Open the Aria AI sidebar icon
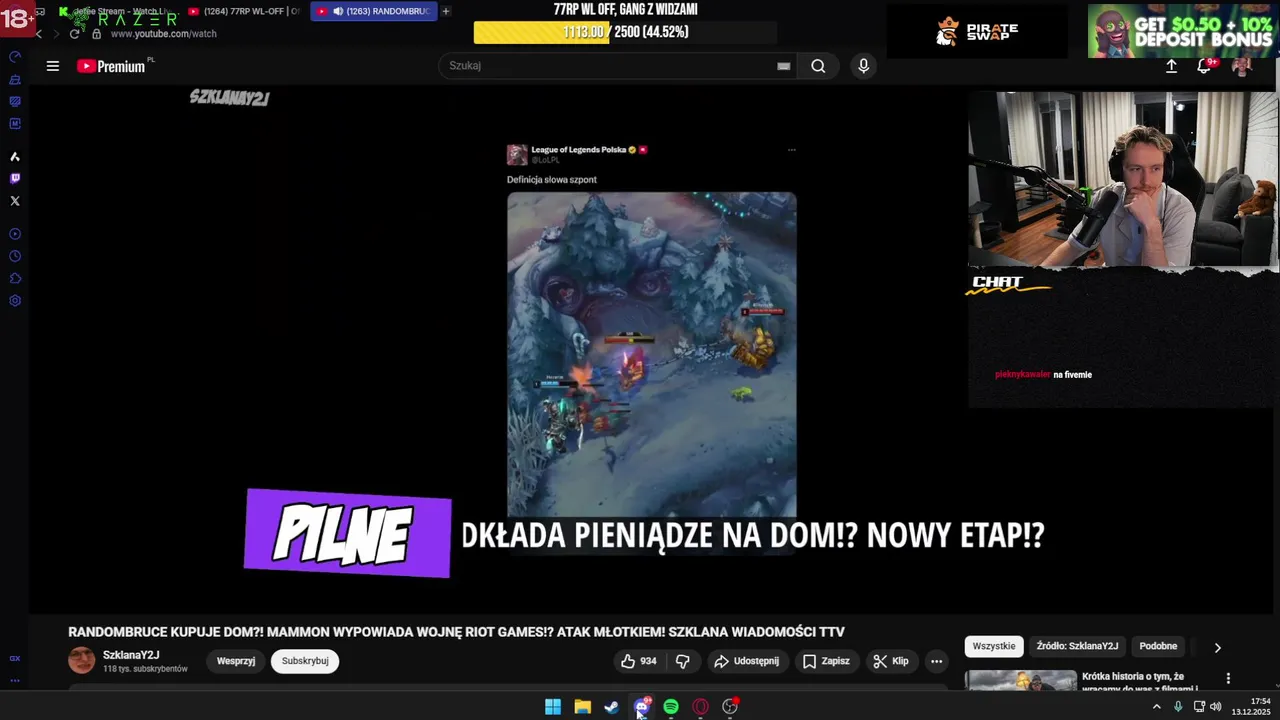The image size is (1280, 720). click(x=15, y=157)
